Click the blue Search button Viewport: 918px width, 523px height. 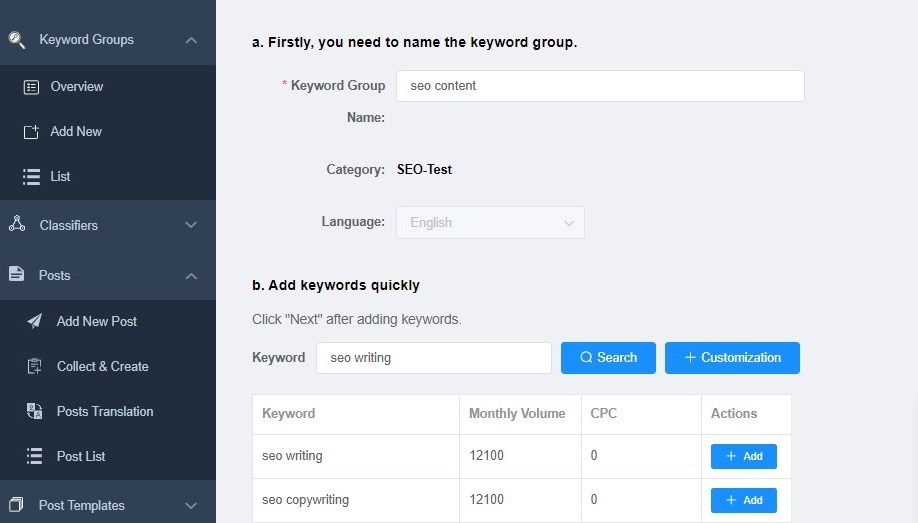pyautogui.click(x=608, y=358)
